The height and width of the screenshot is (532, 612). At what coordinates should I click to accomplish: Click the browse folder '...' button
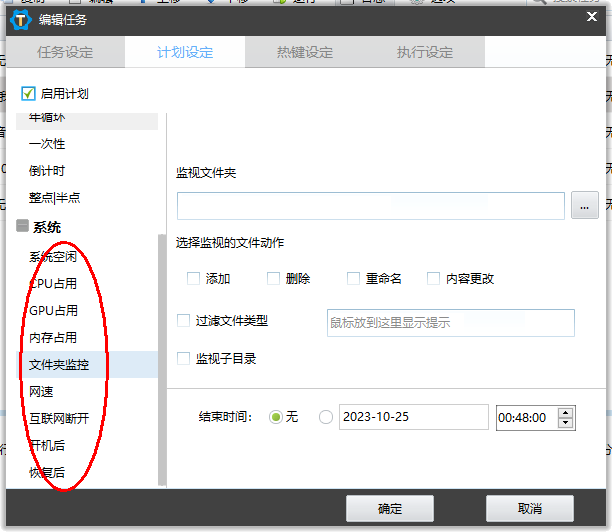584,205
